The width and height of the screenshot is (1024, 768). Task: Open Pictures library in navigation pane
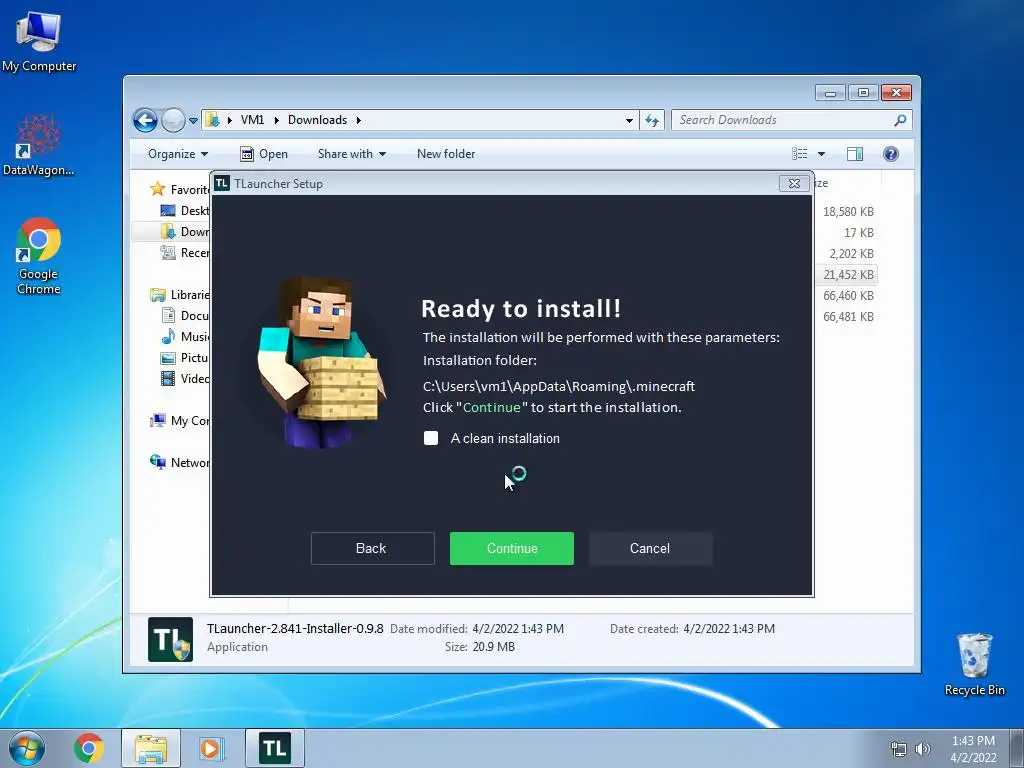coord(185,357)
